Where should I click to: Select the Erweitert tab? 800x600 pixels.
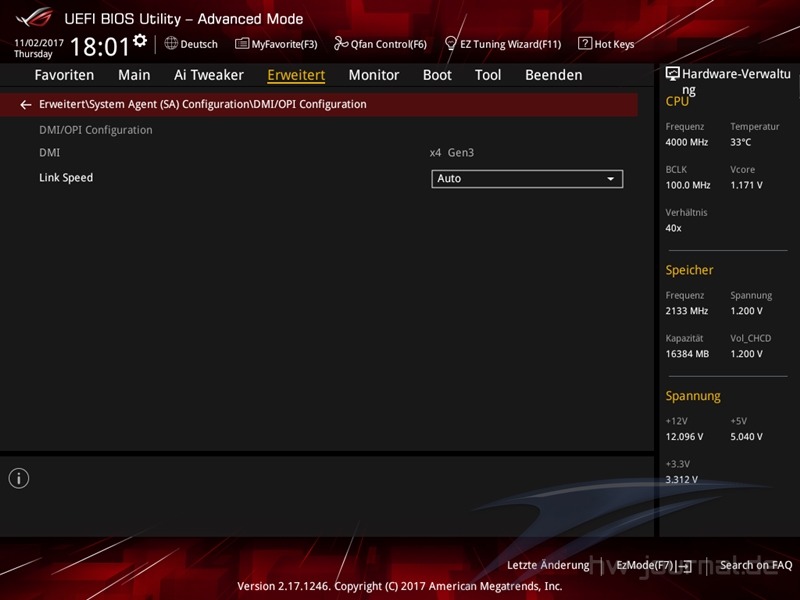296,75
